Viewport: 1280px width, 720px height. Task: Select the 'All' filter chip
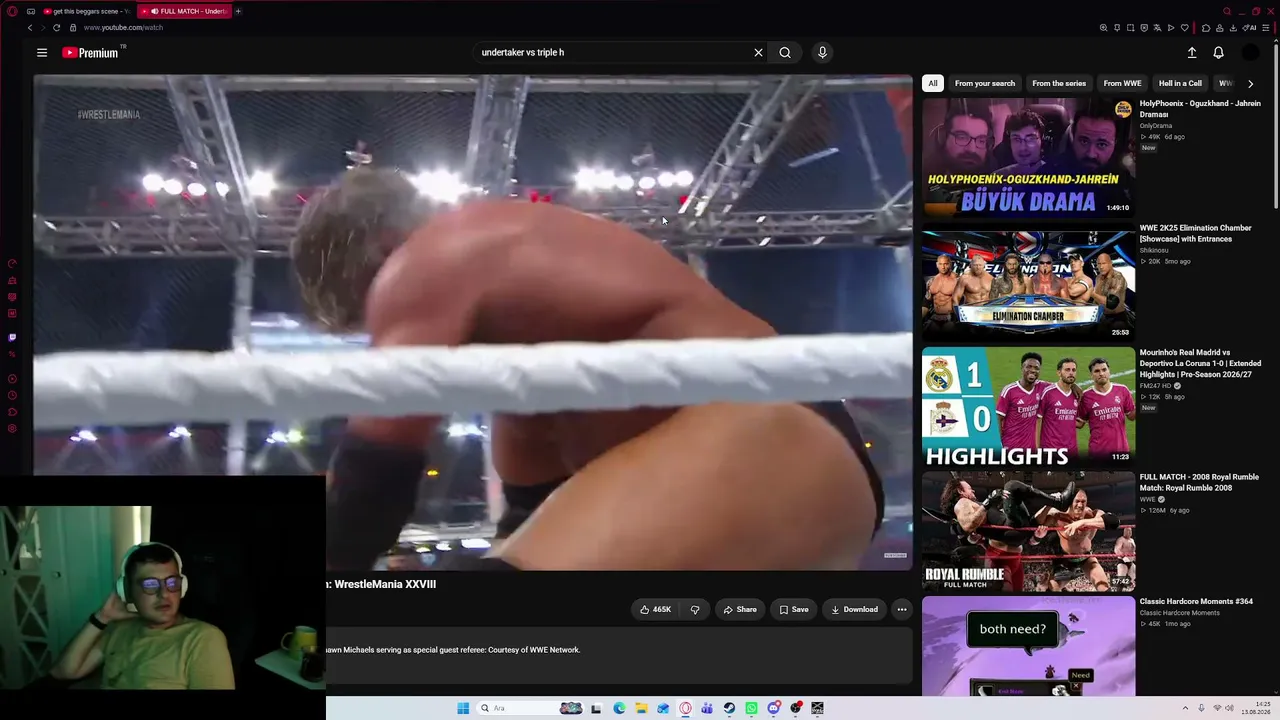(x=933, y=84)
